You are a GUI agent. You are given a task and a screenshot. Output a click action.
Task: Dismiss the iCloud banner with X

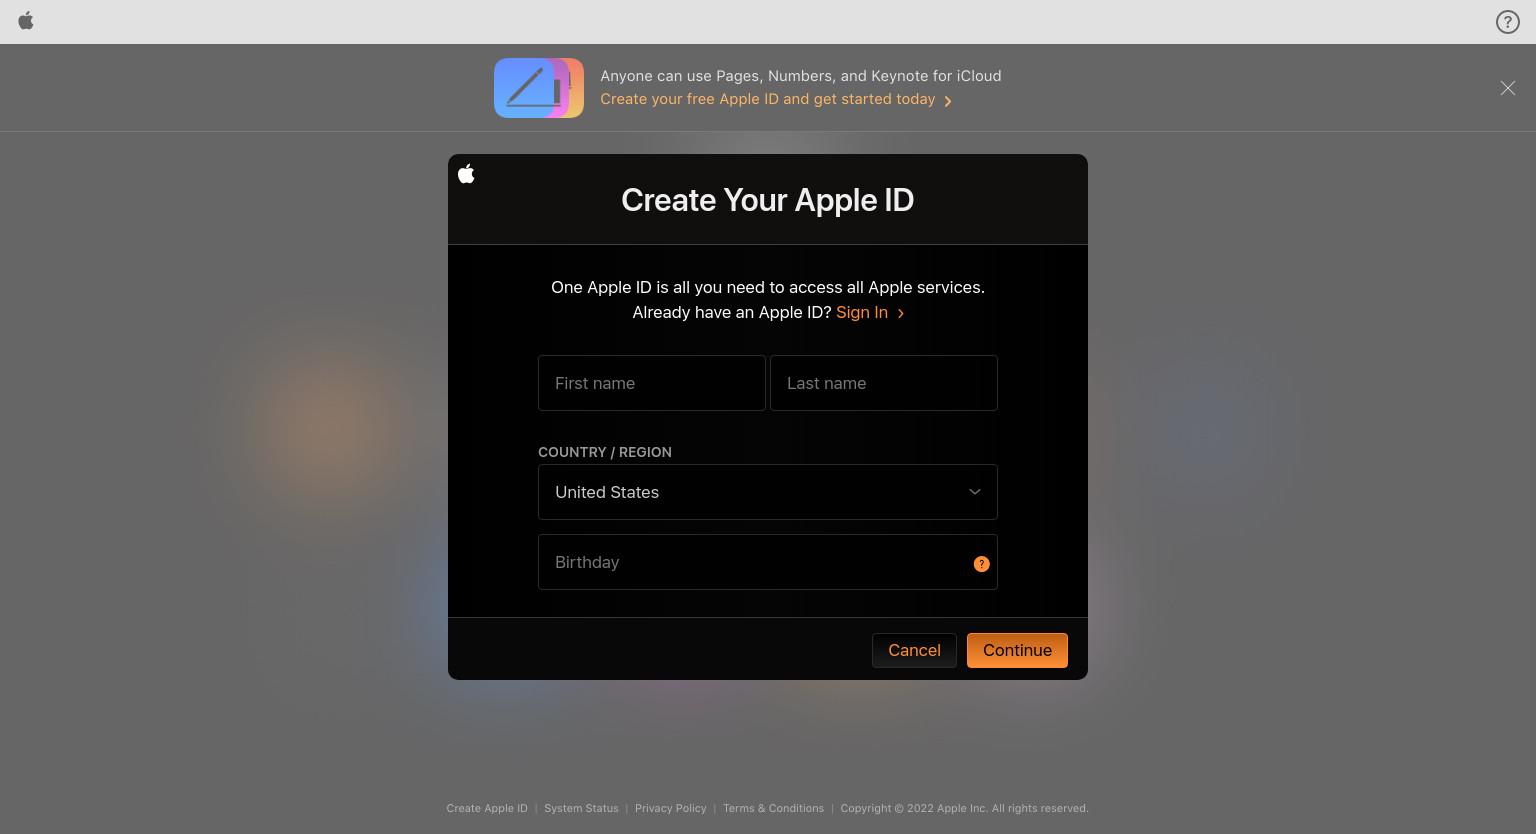tap(1507, 88)
